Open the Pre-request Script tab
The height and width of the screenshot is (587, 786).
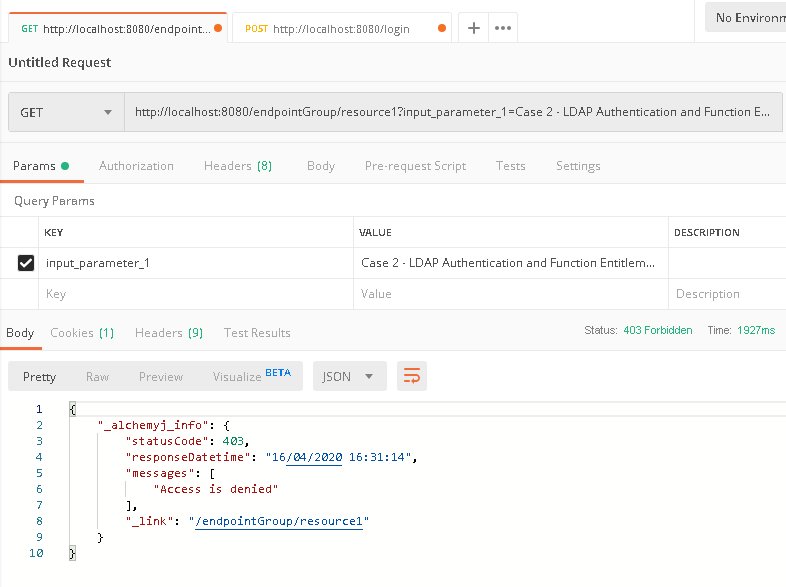[415, 166]
